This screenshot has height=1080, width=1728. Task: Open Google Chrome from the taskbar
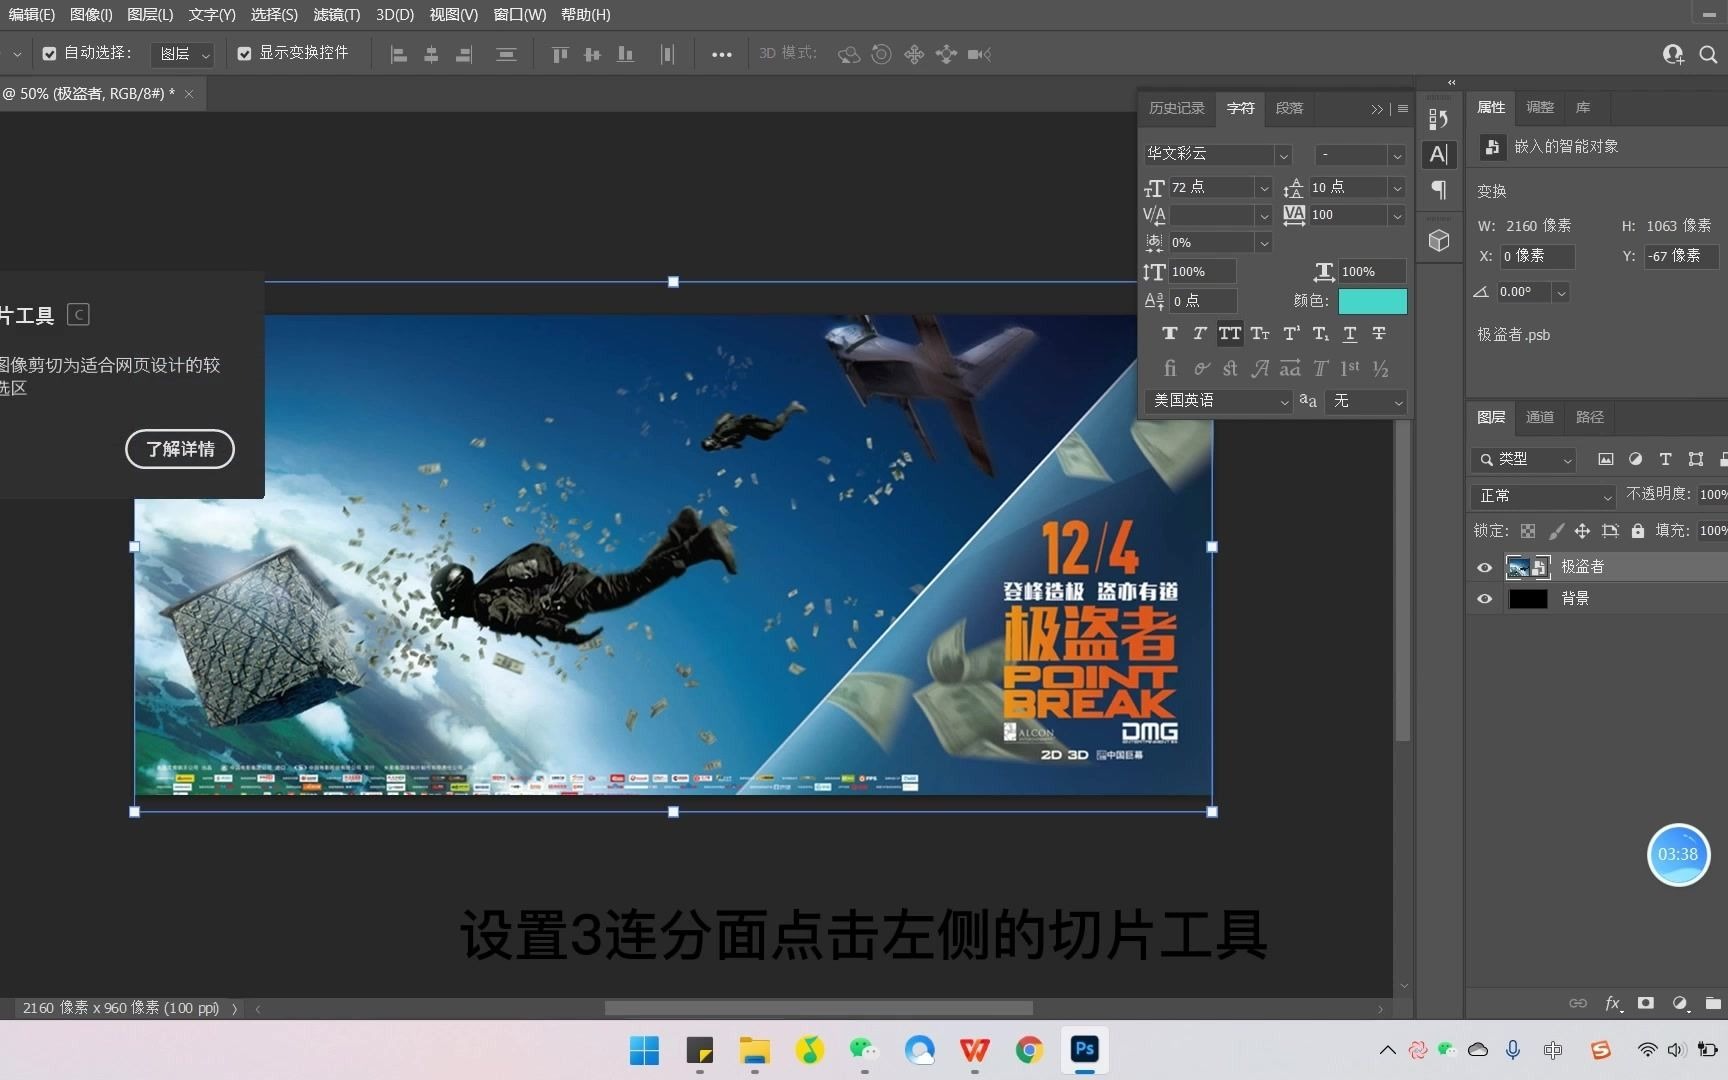click(1029, 1050)
